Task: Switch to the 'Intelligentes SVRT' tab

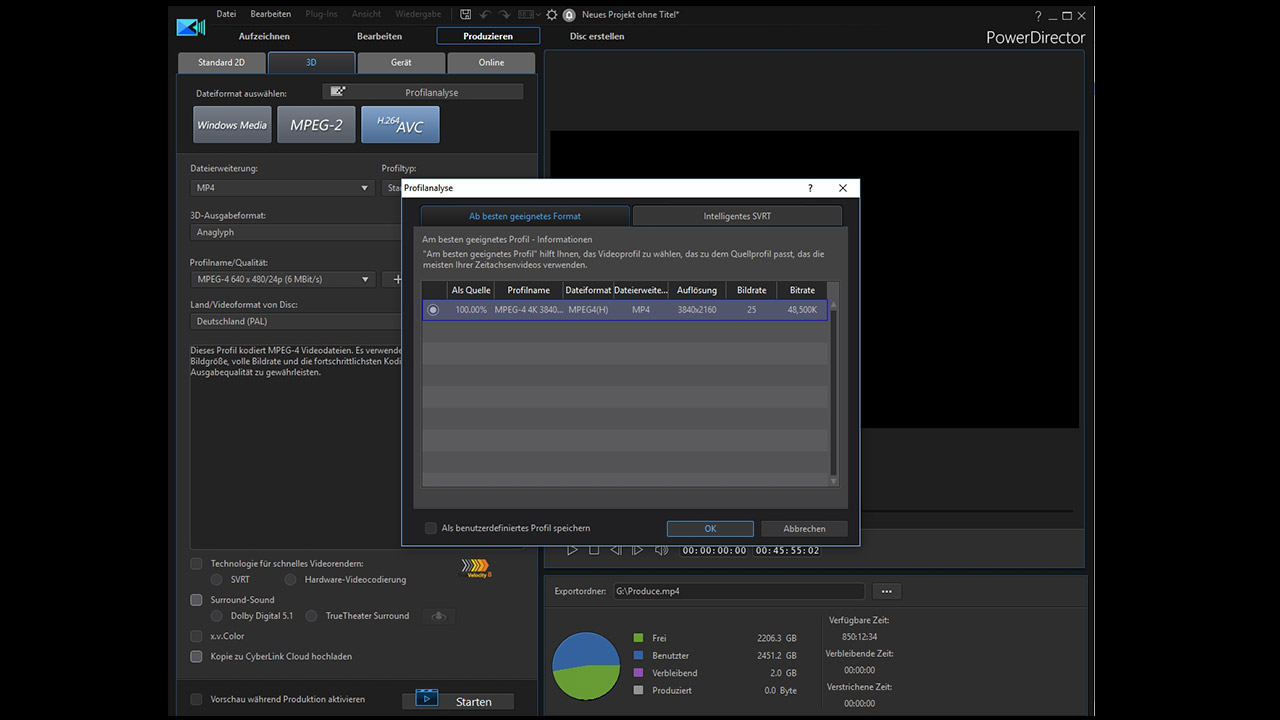Action: [737, 216]
